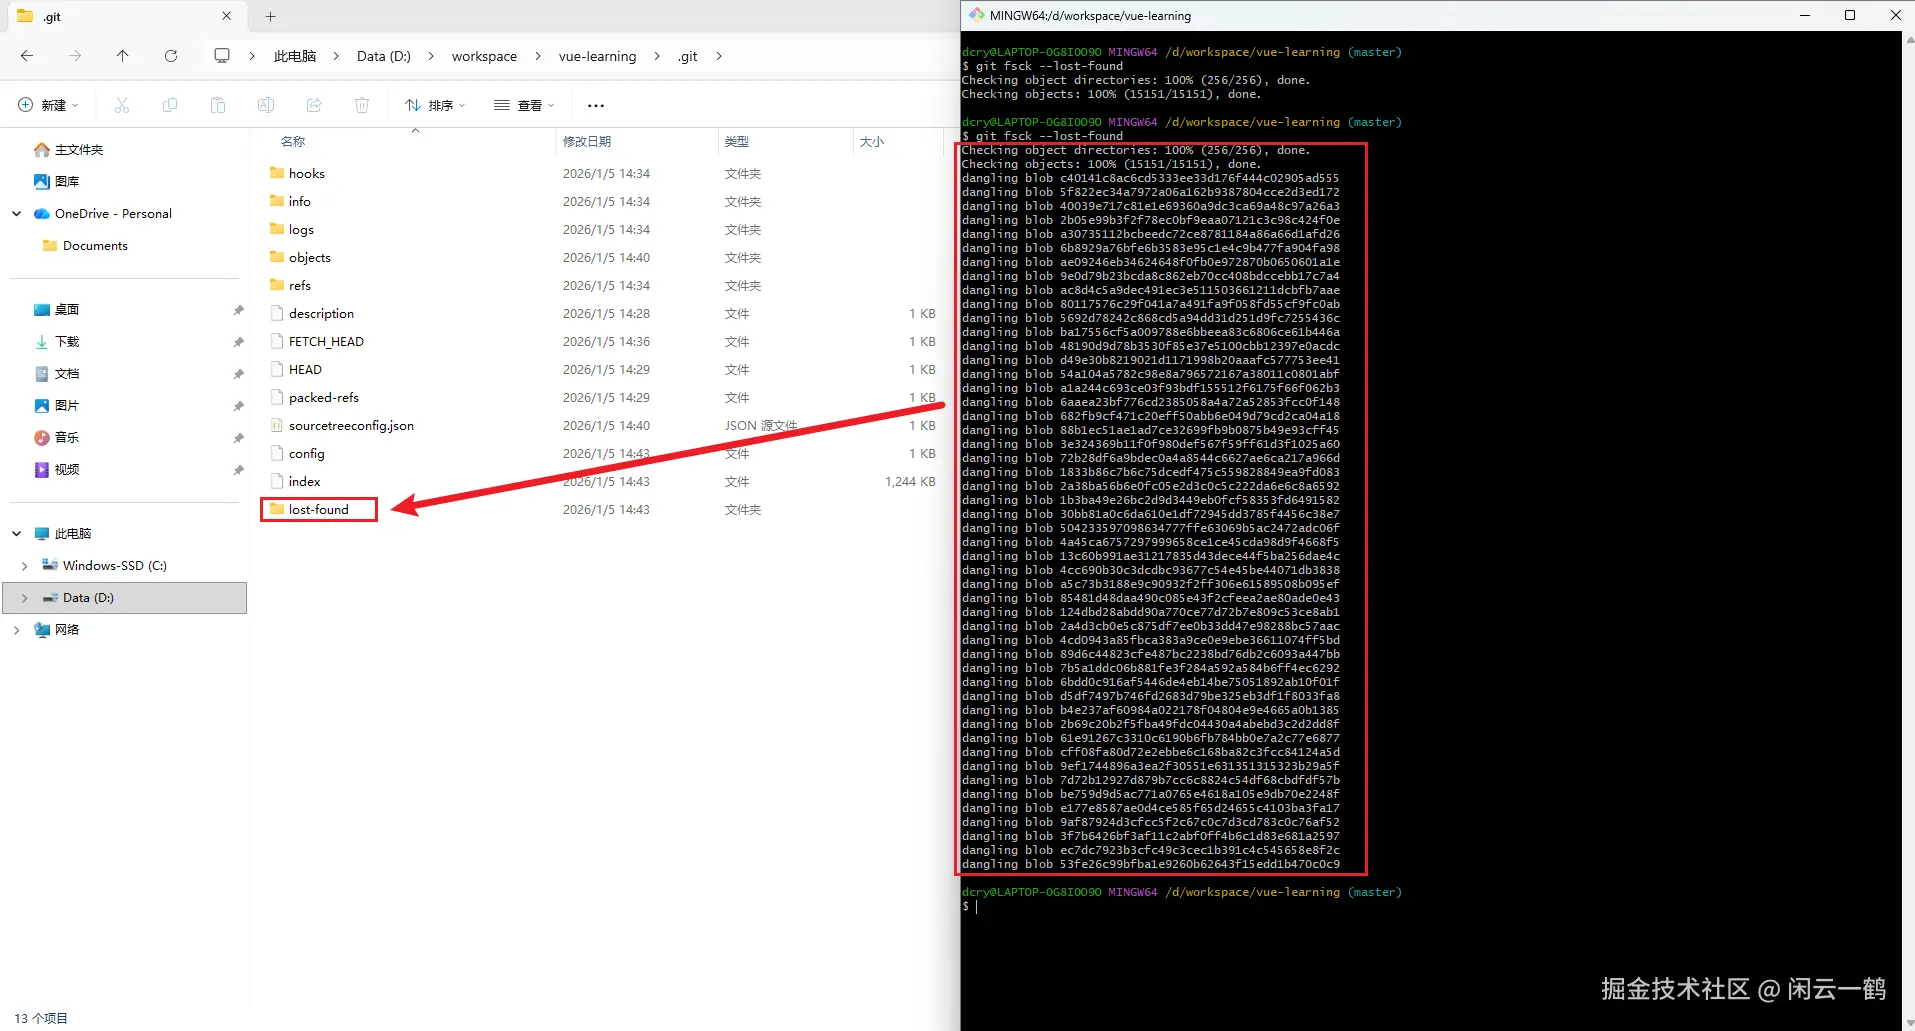This screenshot has width=1915, height=1031.
Task: Open a new Explorer tab with plus
Action: [x=270, y=16]
